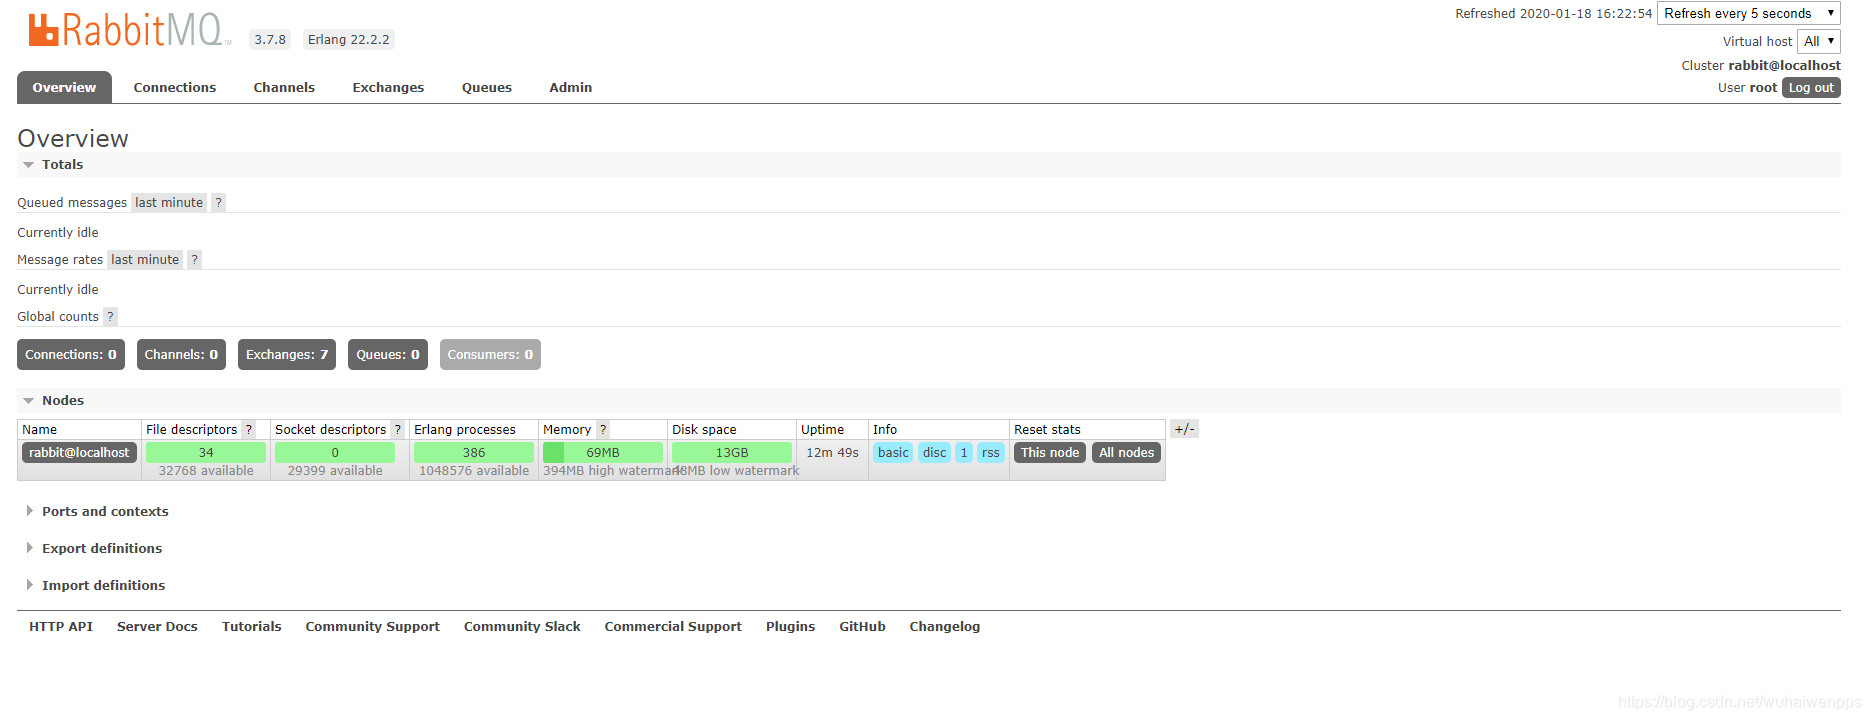
Task: Click Exchanges: 7 count button
Action: pos(287,354)
